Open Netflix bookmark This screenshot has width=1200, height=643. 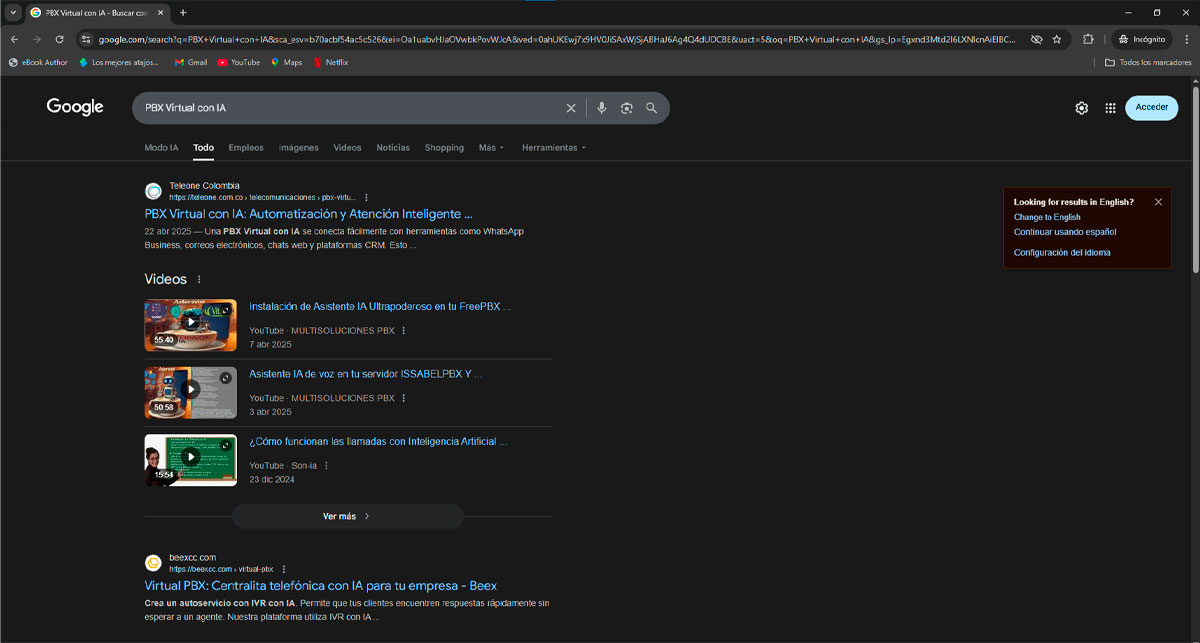(331, 62)
